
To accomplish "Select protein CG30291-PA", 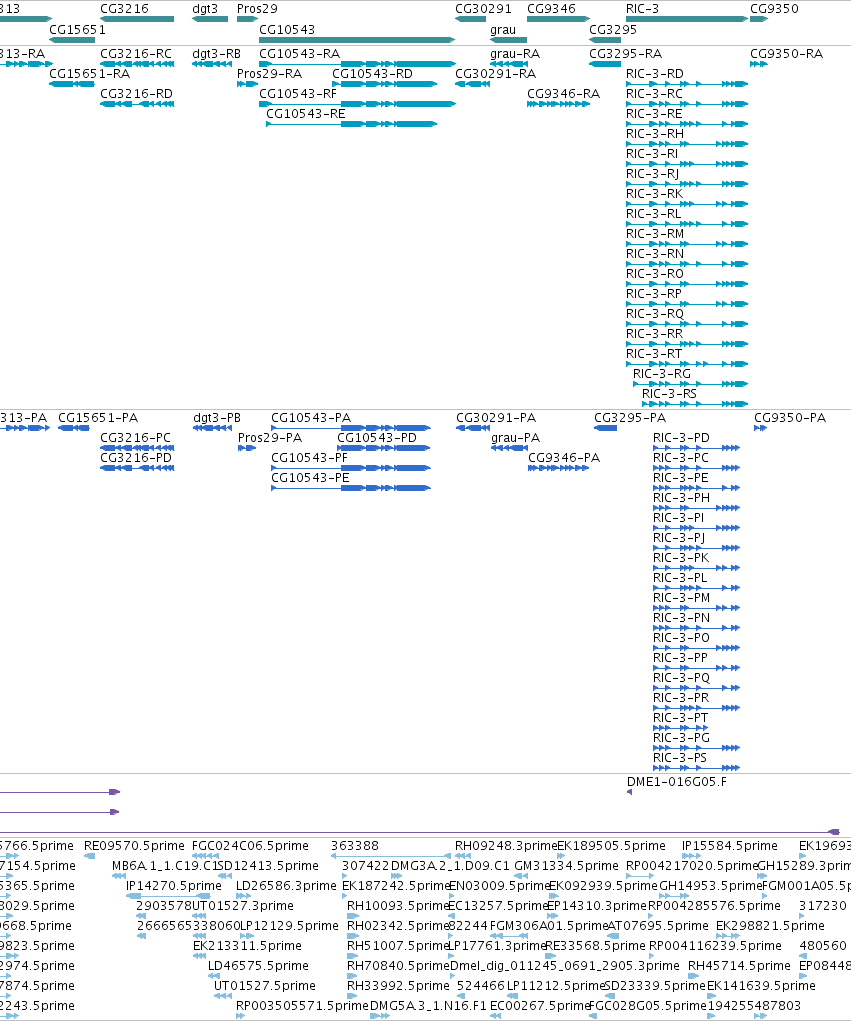I will [x=496, y=417].
